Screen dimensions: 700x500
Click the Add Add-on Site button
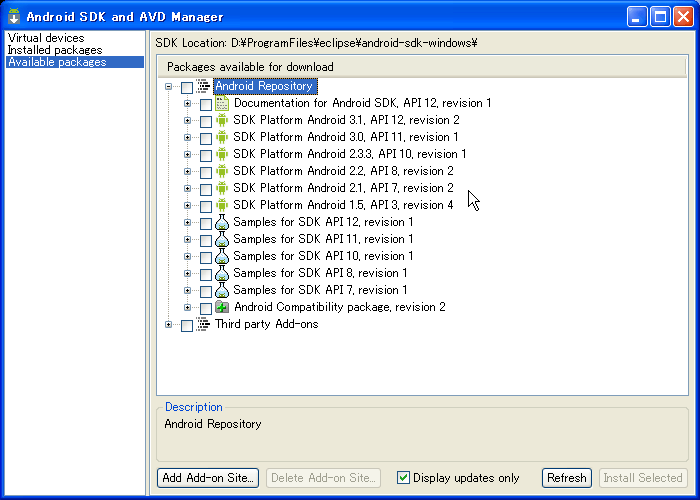pyautogui.click(x=208, y=478)
